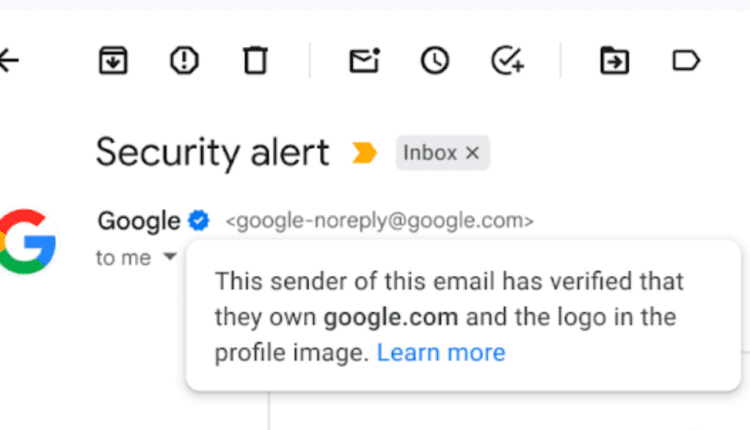Mark the email as unread
The width and height of the screenshot is (750, 430).
pos(364,61)
